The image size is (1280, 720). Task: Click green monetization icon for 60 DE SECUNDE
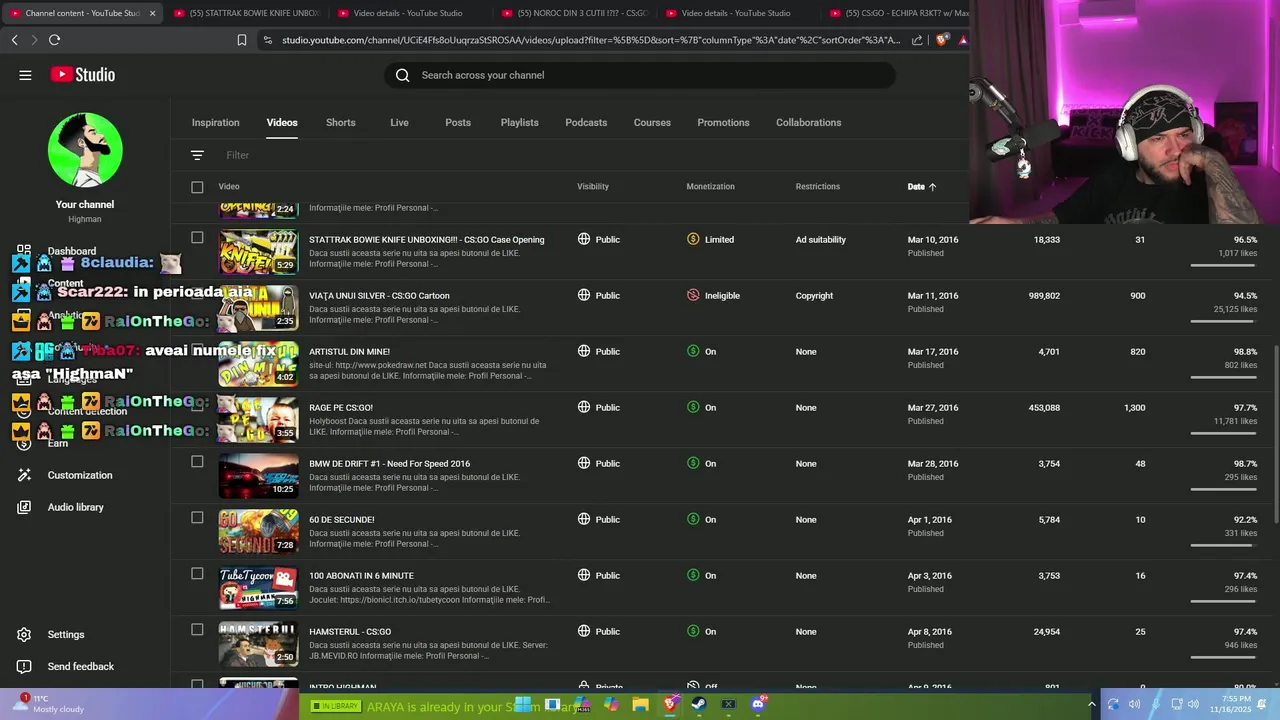(693, 519)
